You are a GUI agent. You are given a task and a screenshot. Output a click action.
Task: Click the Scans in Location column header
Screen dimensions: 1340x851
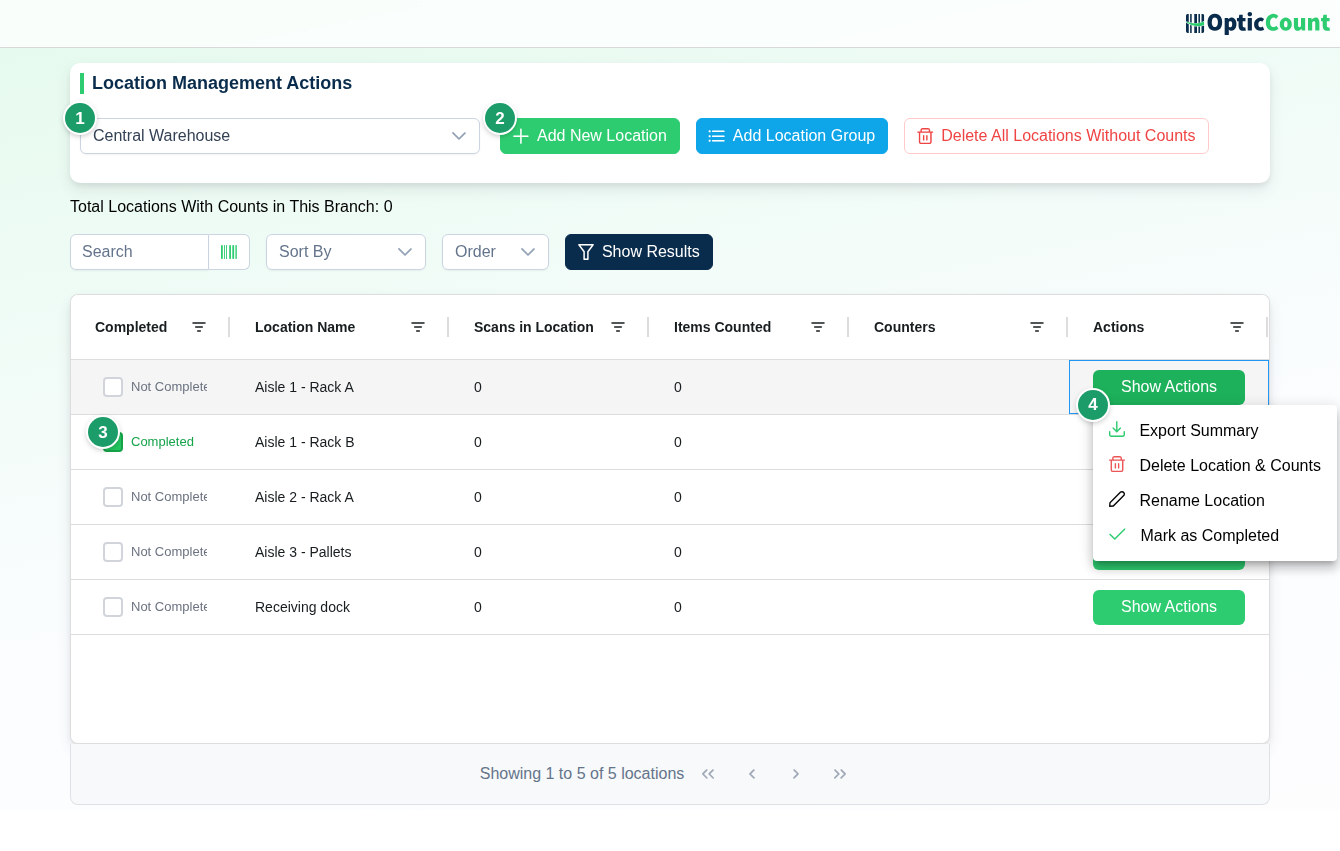click(534, 327)
